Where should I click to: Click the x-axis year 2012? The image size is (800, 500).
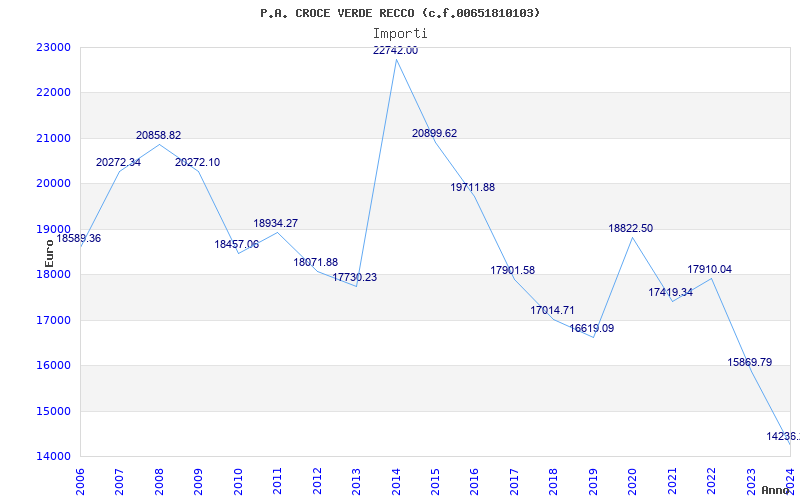point(317,481)
